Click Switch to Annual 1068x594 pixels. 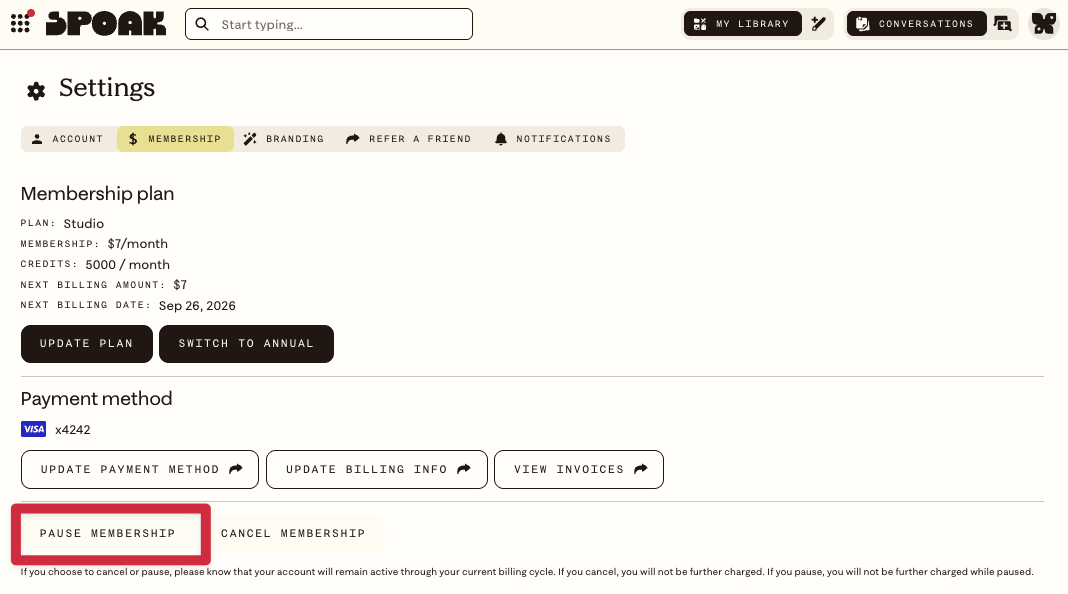click(247, 344)
